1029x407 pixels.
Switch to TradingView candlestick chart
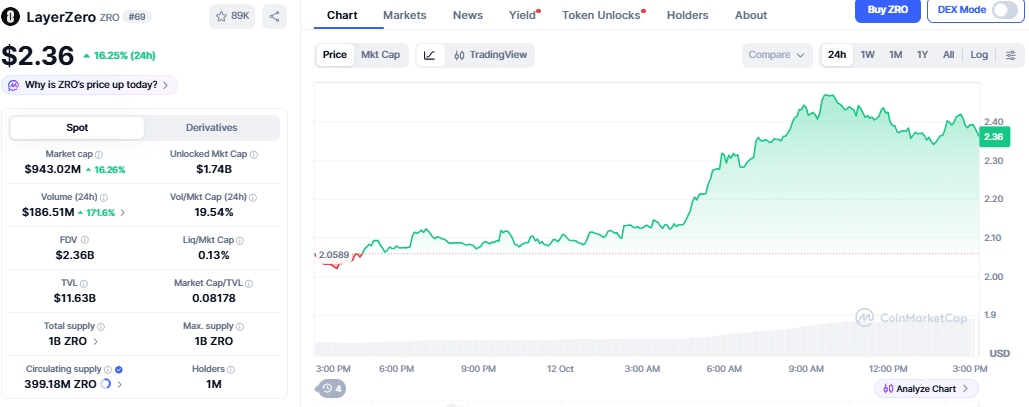490,55
